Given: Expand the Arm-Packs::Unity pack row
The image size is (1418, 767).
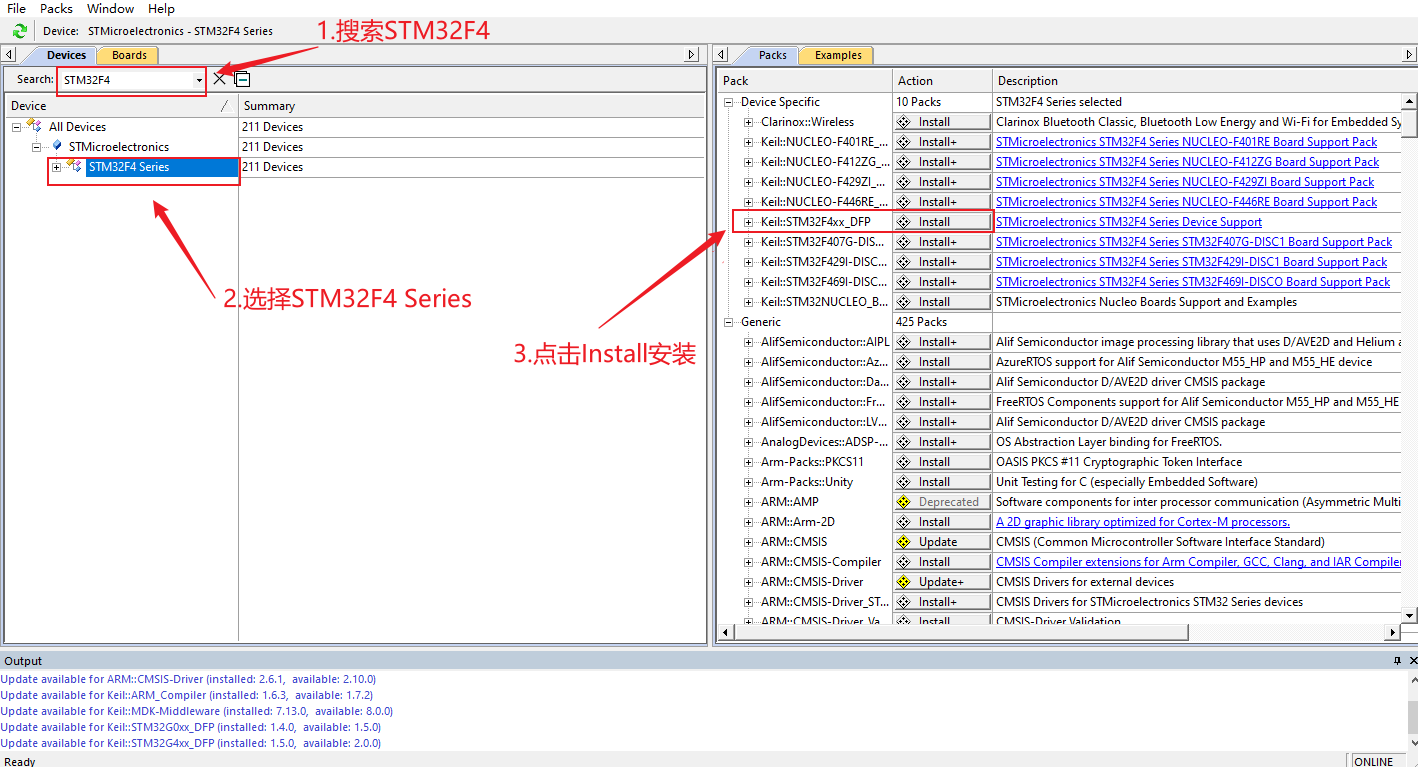Looking at the screenshot, I should pos(748,482).
